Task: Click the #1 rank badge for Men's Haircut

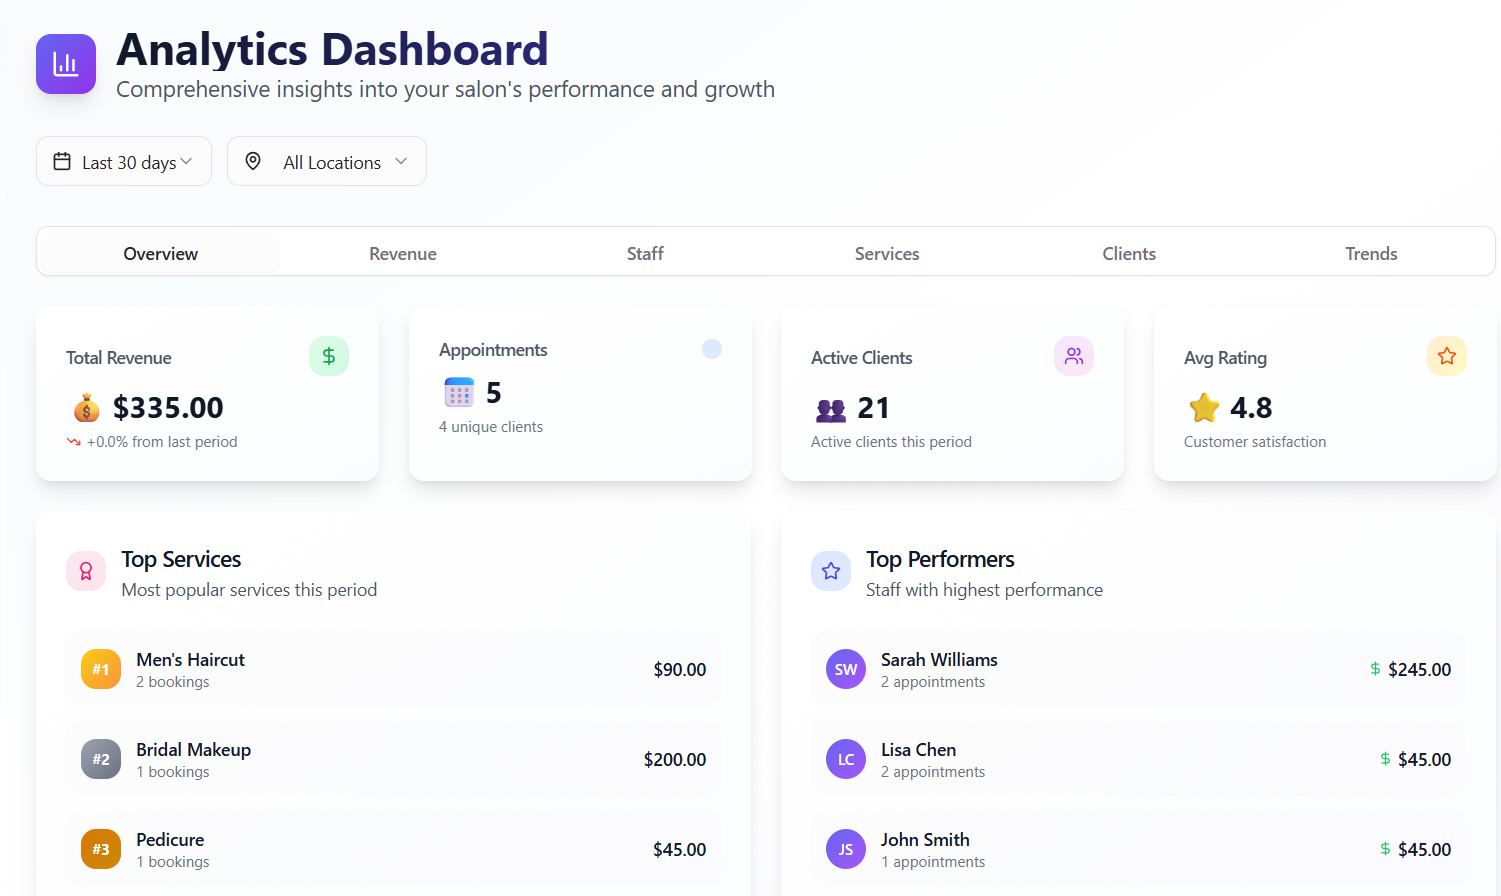Action: click(x=101, y=669)
